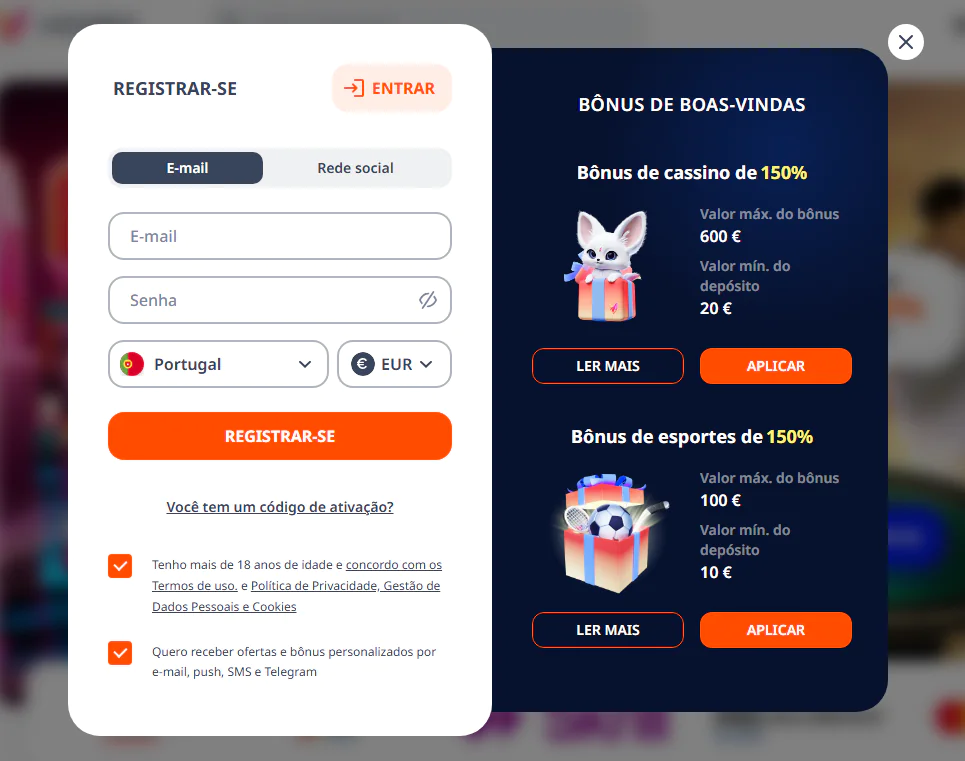Click the login arrow icon beside ENTRAR
Image resolution: width=965 pixels, height=761 pixels.
356,88
